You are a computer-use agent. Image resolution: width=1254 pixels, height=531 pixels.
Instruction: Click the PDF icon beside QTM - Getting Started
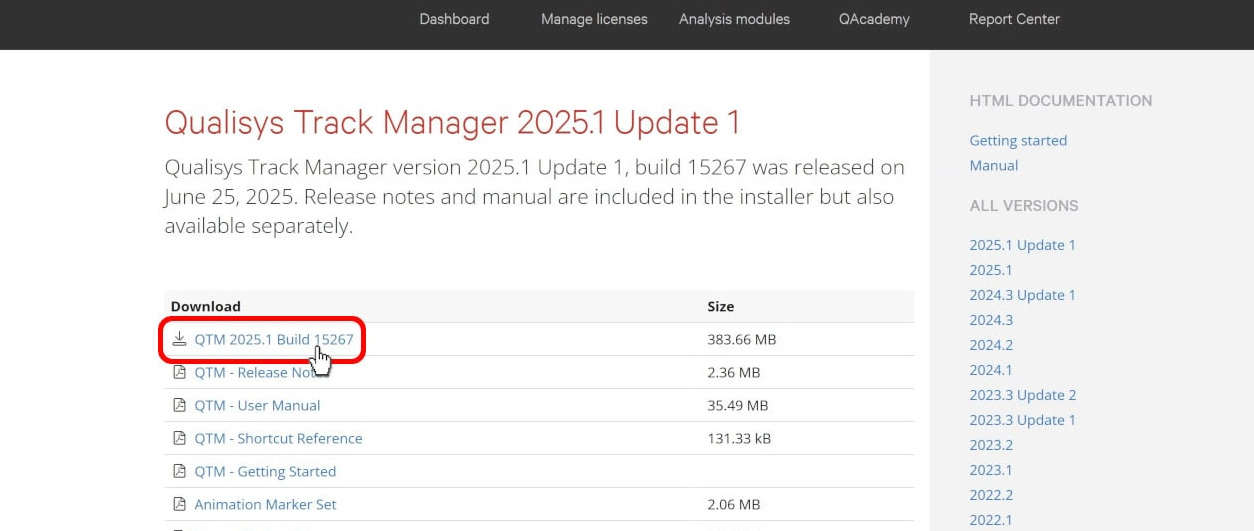coord(179,471)
